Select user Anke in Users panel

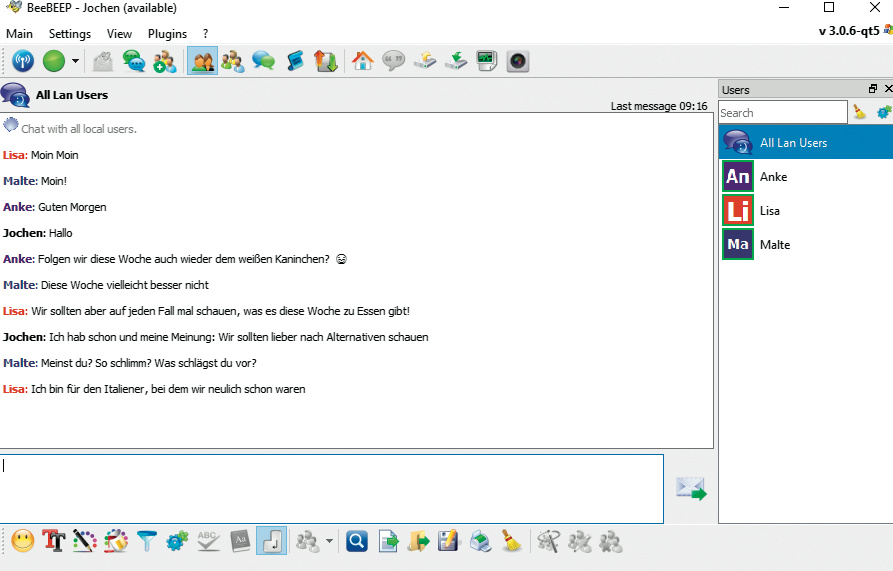[x=805, y=176]
